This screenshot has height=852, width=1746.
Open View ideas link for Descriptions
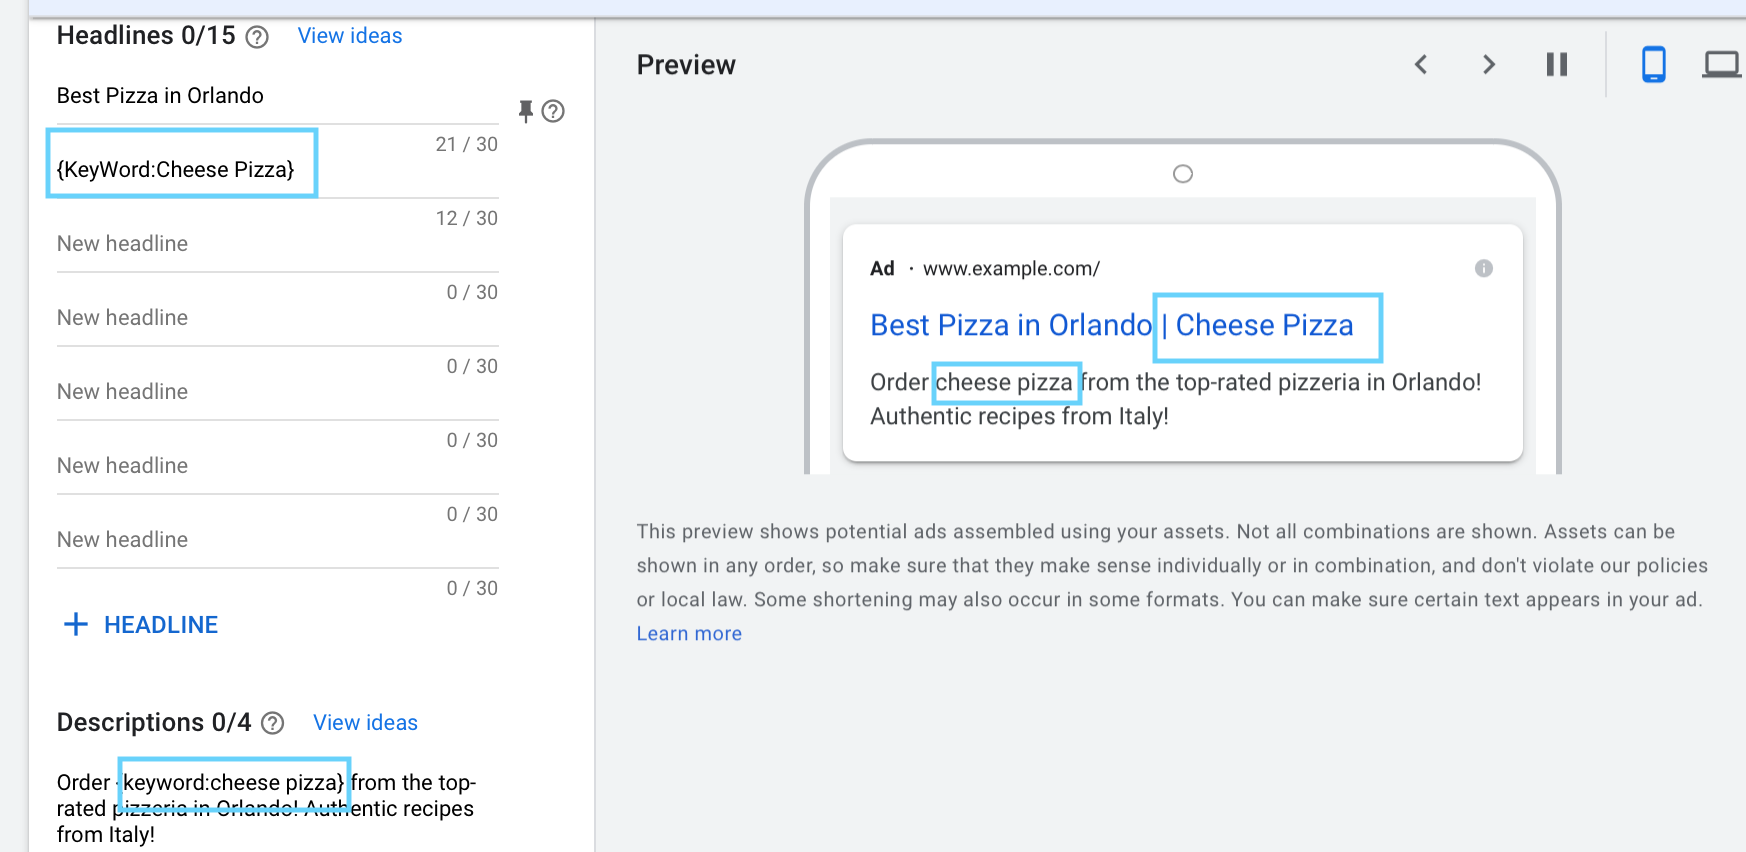[365, 723]
